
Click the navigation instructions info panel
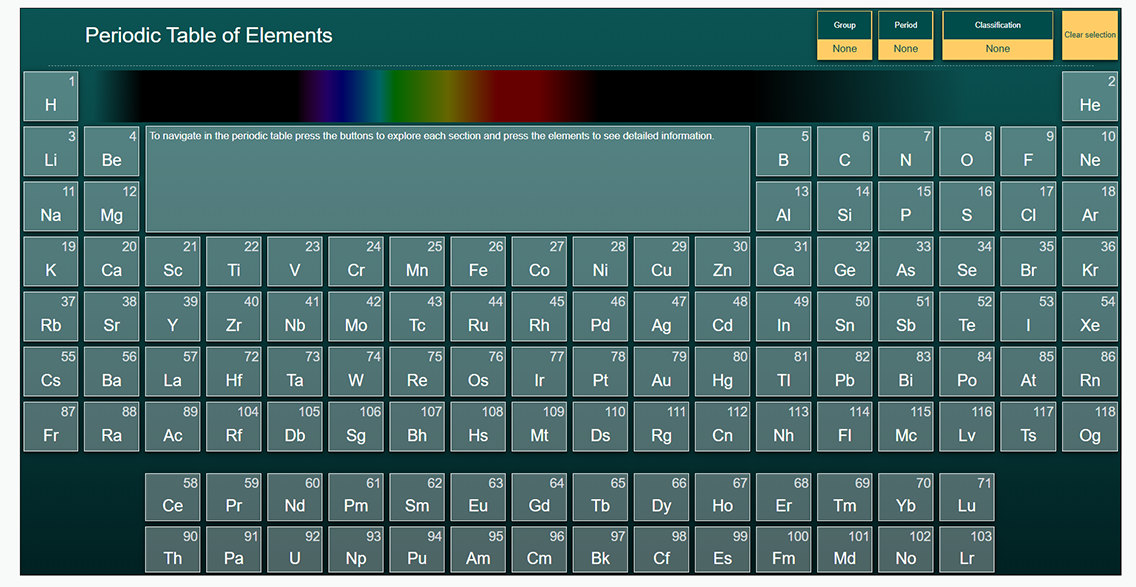coord(448,179)
